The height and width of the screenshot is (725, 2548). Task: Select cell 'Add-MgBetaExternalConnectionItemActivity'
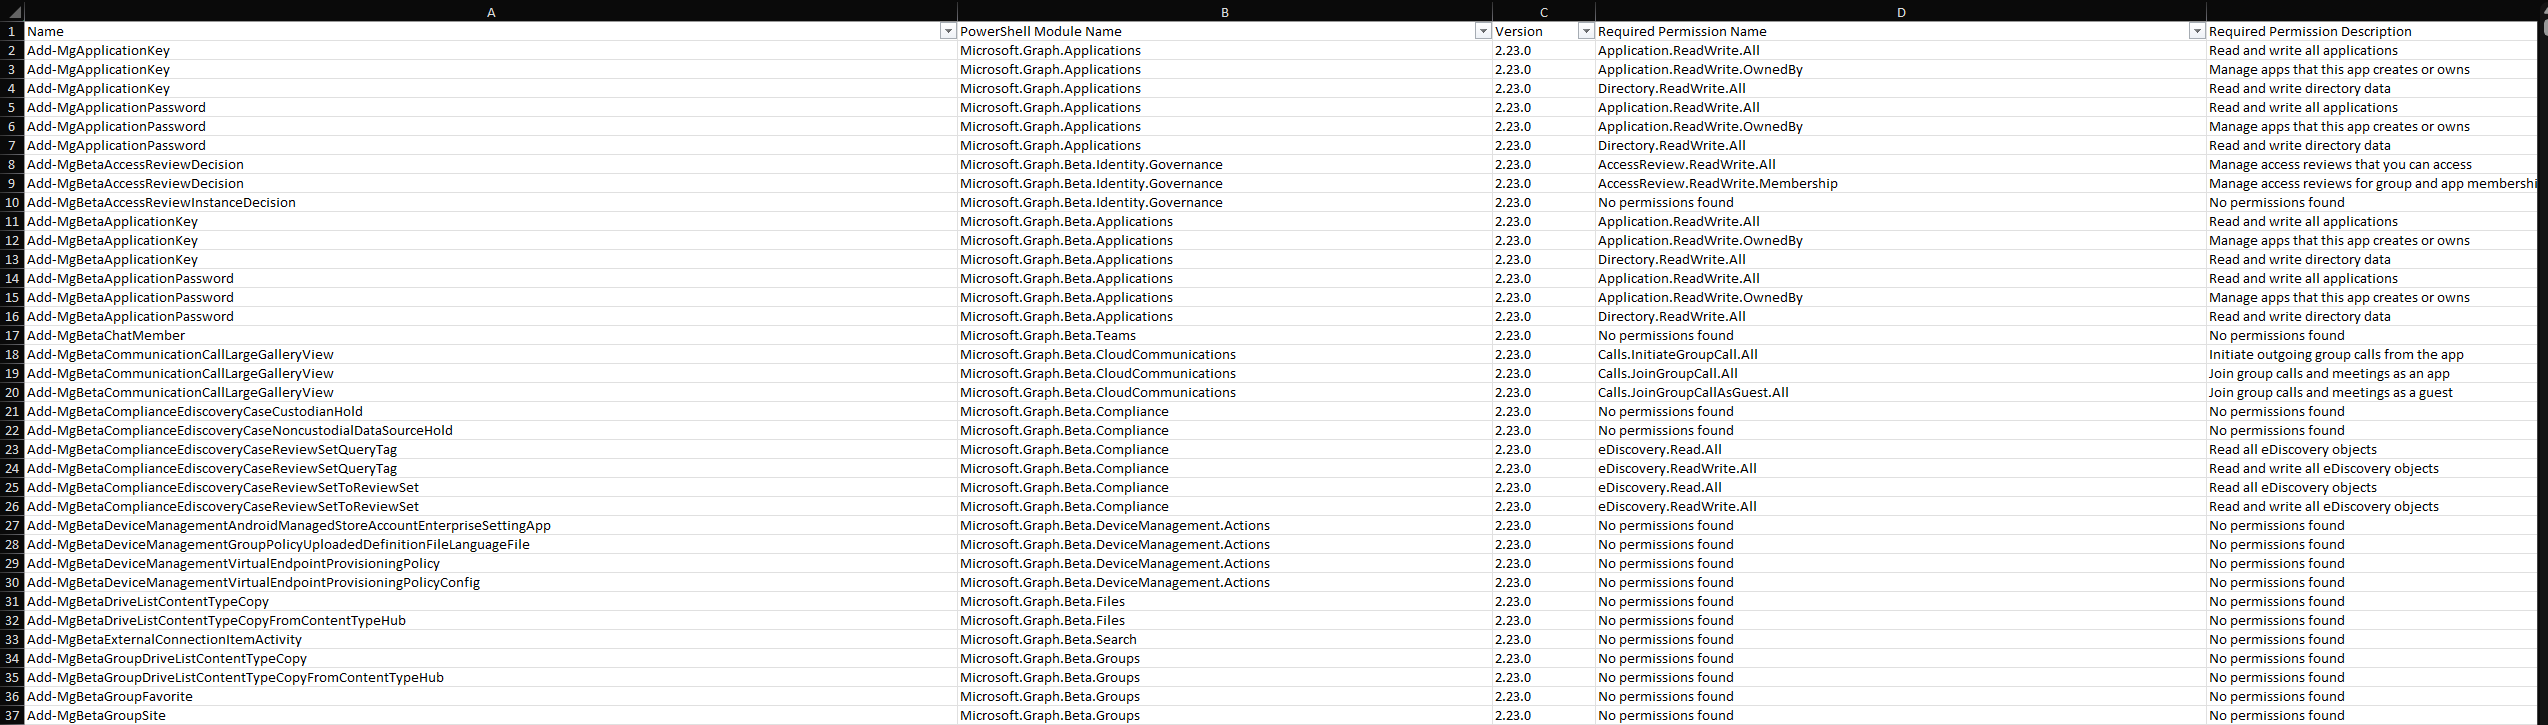[x=491, y=640]
